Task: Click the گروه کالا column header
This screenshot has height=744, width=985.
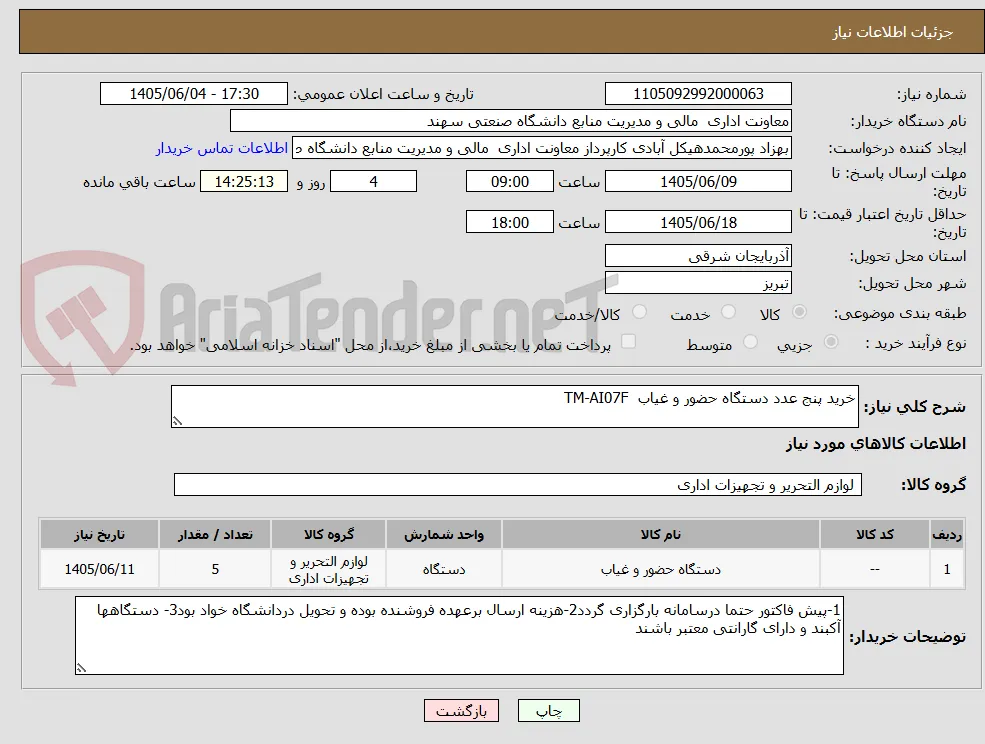Action: pos(329,534)
